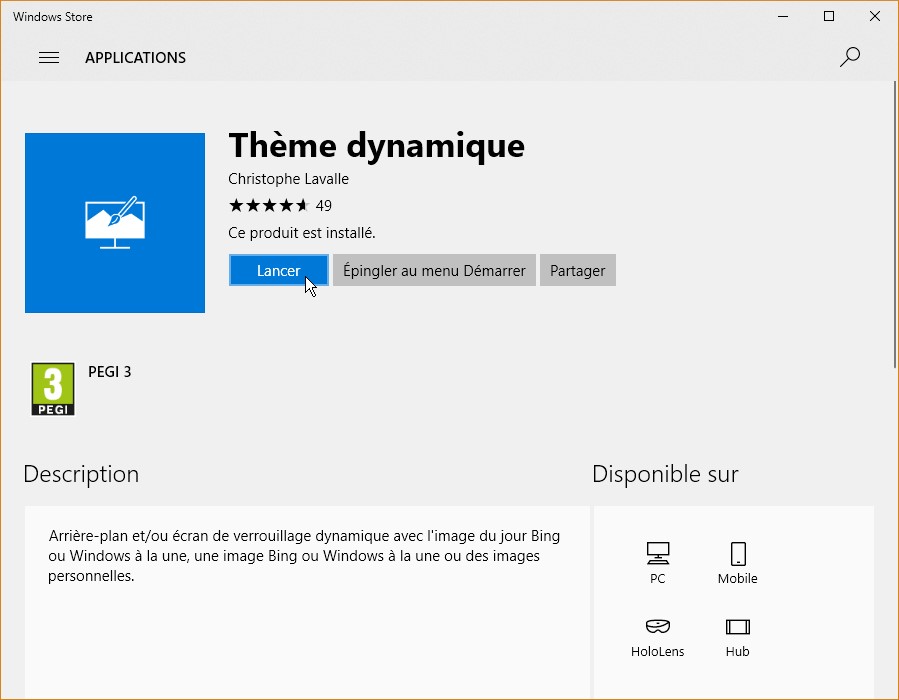Minimize the Windows Store window
Viewport: 899px width, 700px height.
tap(783, 16)
